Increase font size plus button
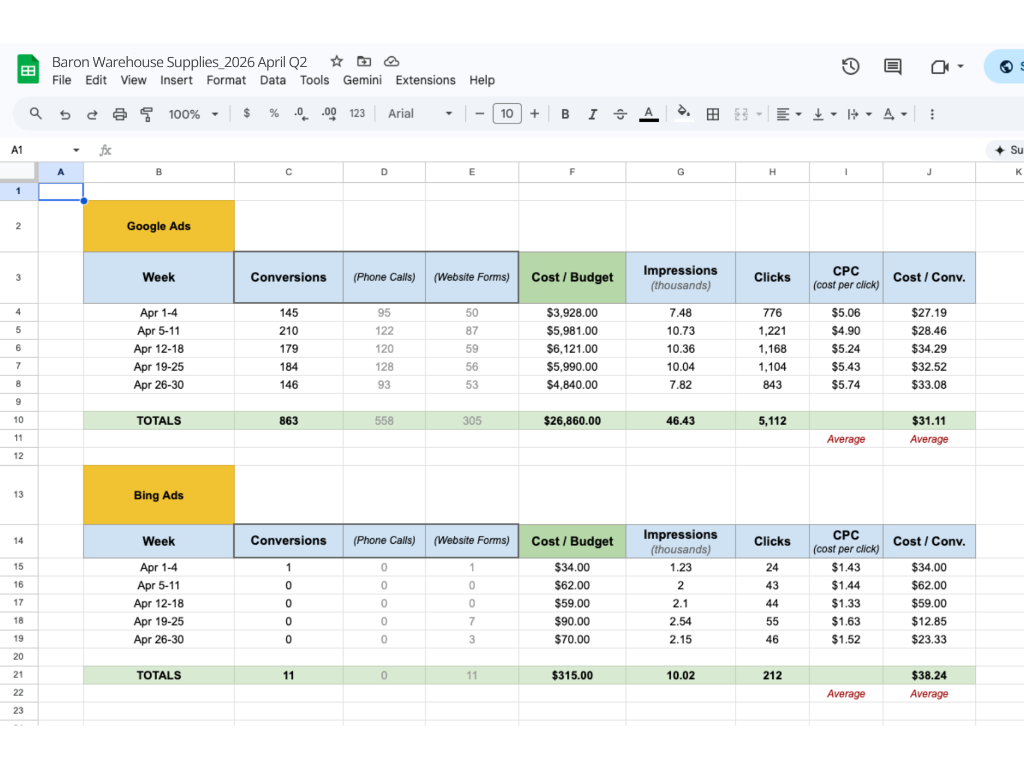The image size is (1024, 768). point(534,114)
